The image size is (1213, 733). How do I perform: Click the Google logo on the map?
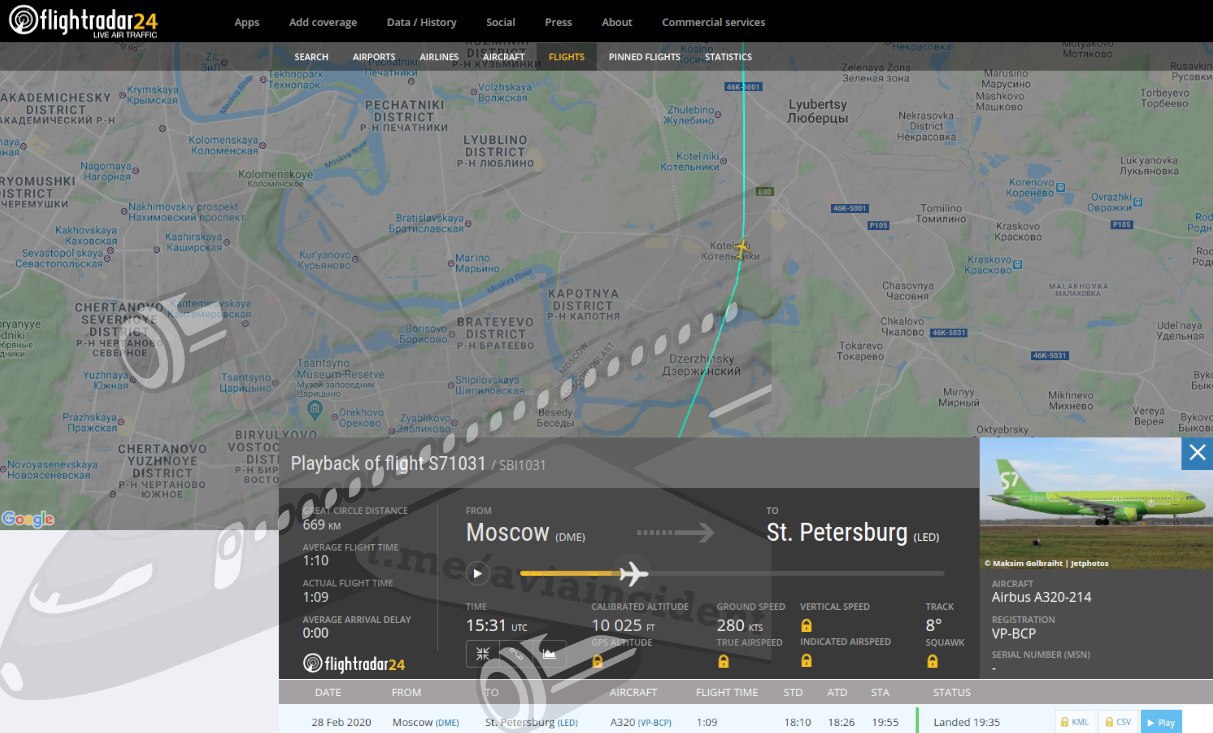28,519
